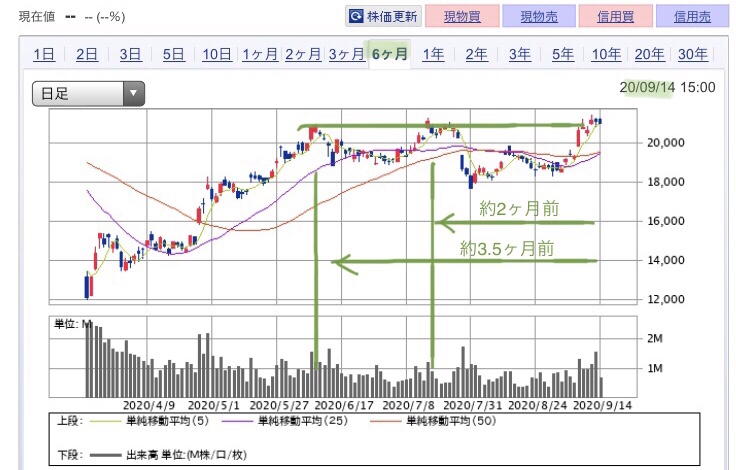This screenshot has width=736, height=470.
Task: Select the 6ヶ月 period tab
Action: (x=390, y=55)
